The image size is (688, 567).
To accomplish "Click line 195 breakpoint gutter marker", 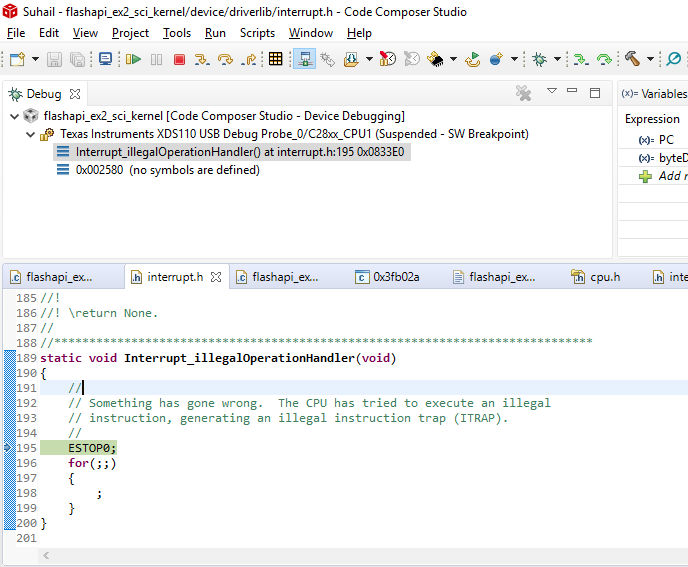I will [x=7, y=448].
